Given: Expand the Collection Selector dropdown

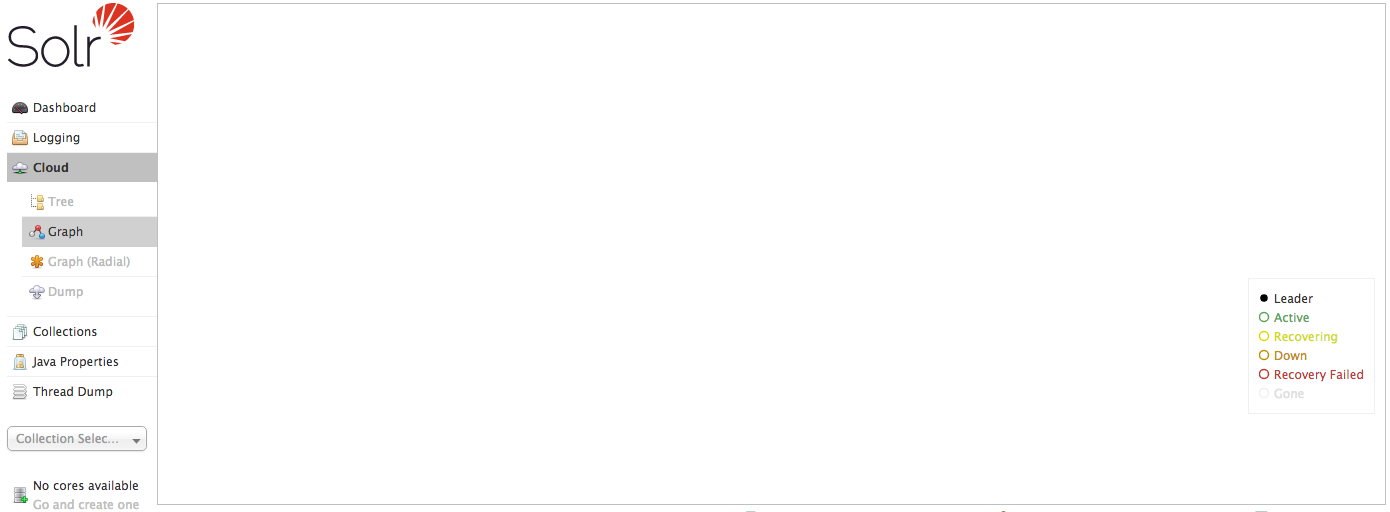Looking at the screenshot, I should coord(77,439).
